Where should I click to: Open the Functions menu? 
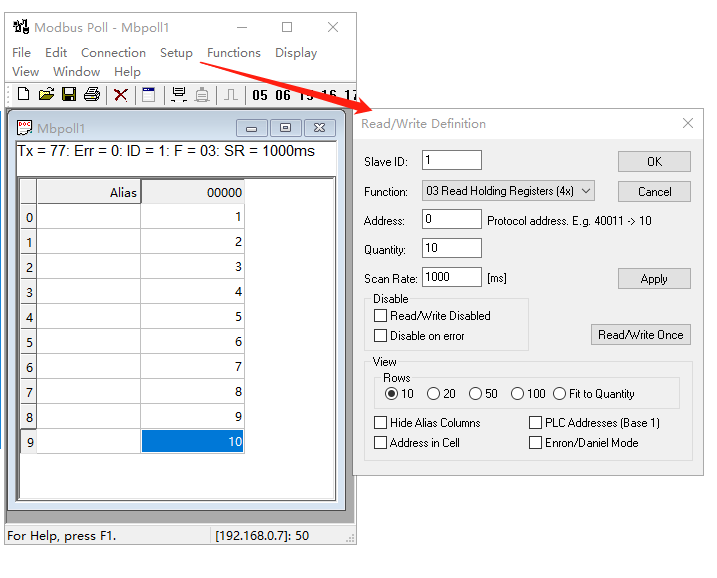click(233, 53)
